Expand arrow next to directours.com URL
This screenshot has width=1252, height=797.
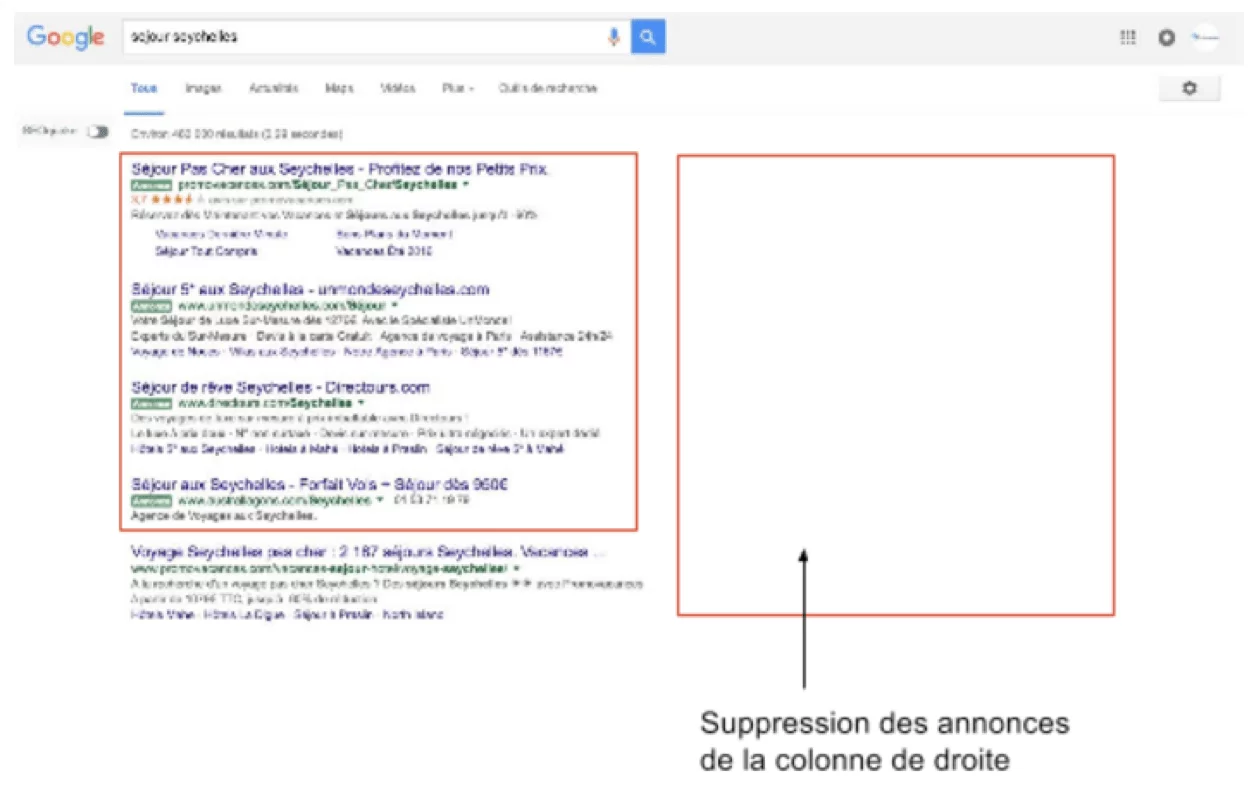pyautogui.click(x=361, y=402)
